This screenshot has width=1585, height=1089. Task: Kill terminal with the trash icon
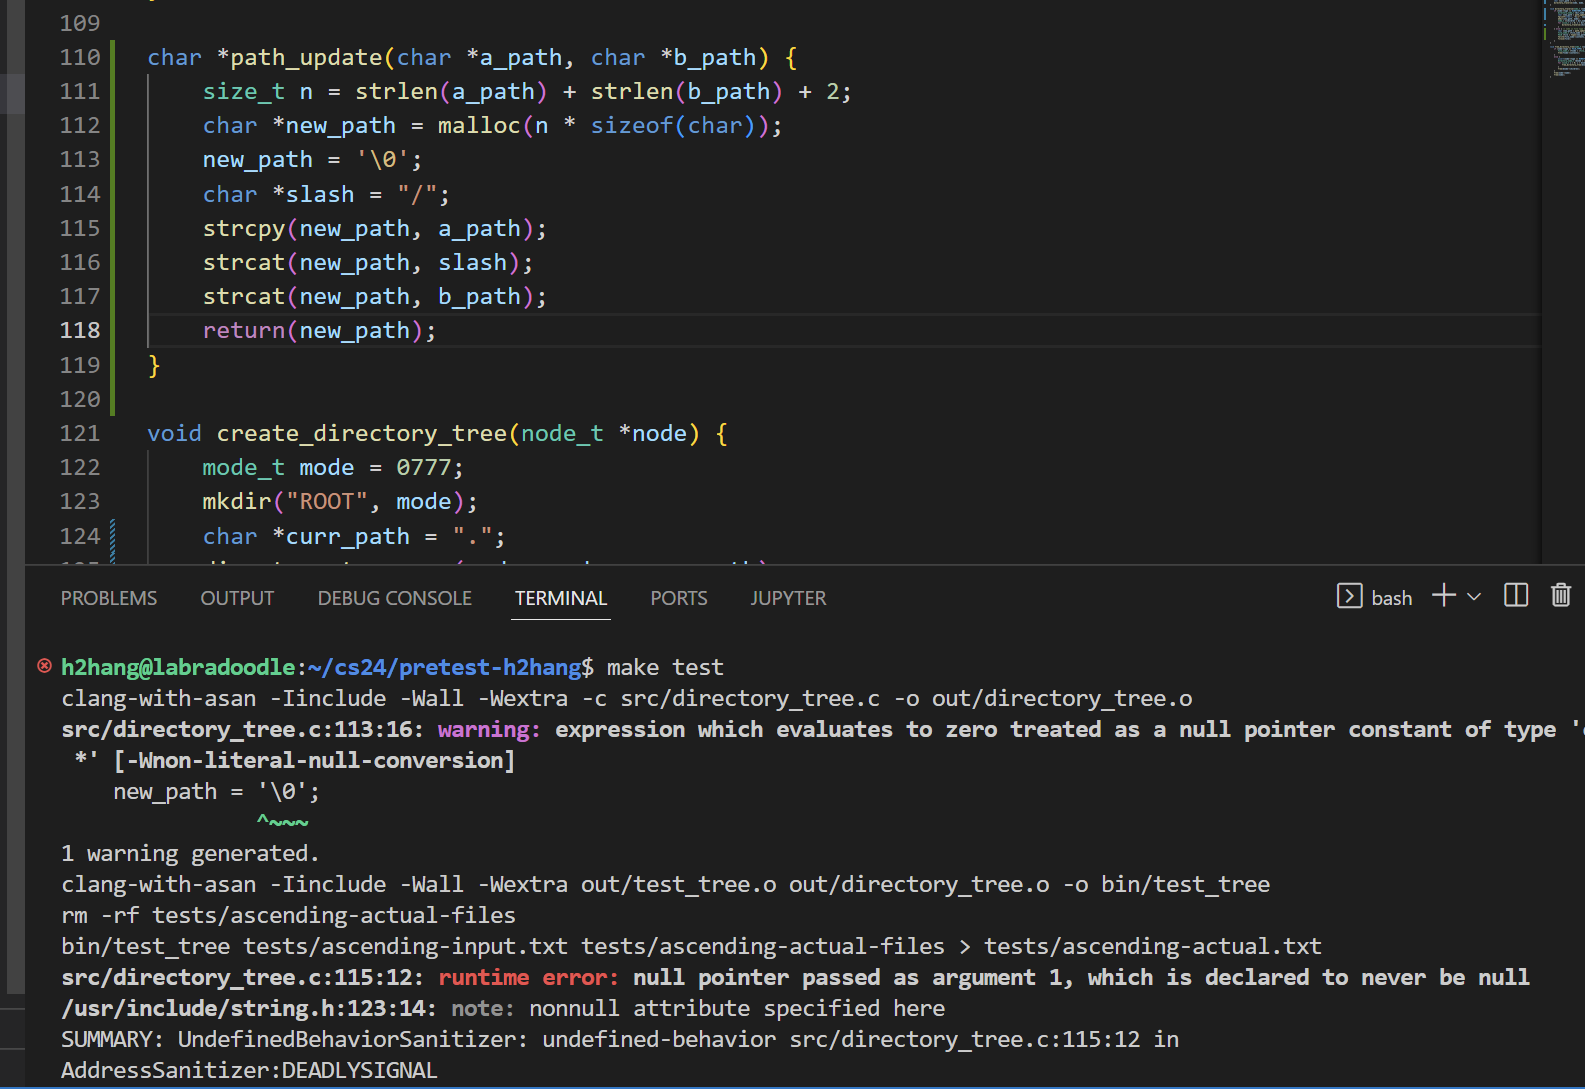point(1561,596)
